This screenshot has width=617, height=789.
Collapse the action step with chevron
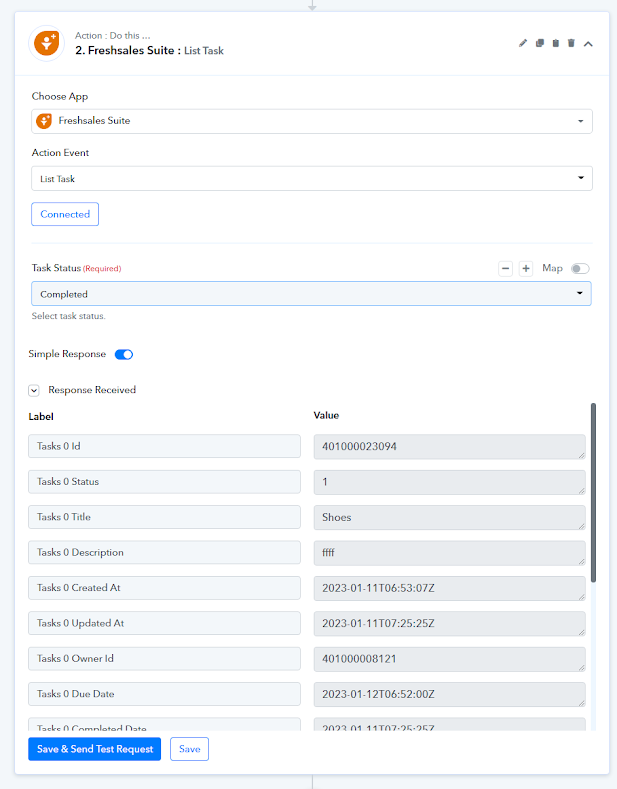coord(588,44)
